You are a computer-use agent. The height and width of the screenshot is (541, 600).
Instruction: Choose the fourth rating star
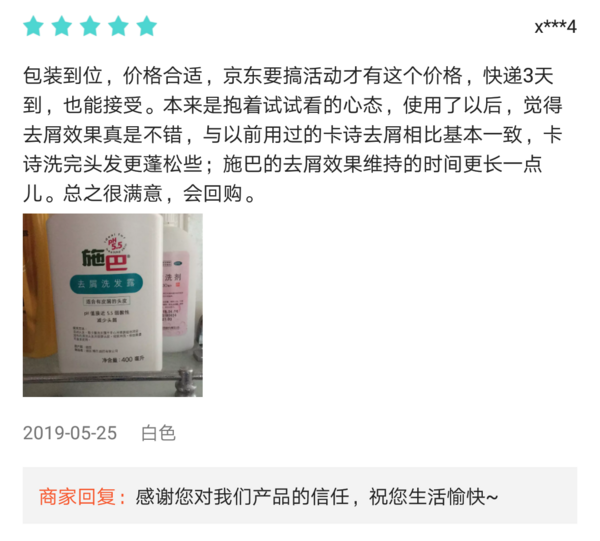click(x=118, y=26)
